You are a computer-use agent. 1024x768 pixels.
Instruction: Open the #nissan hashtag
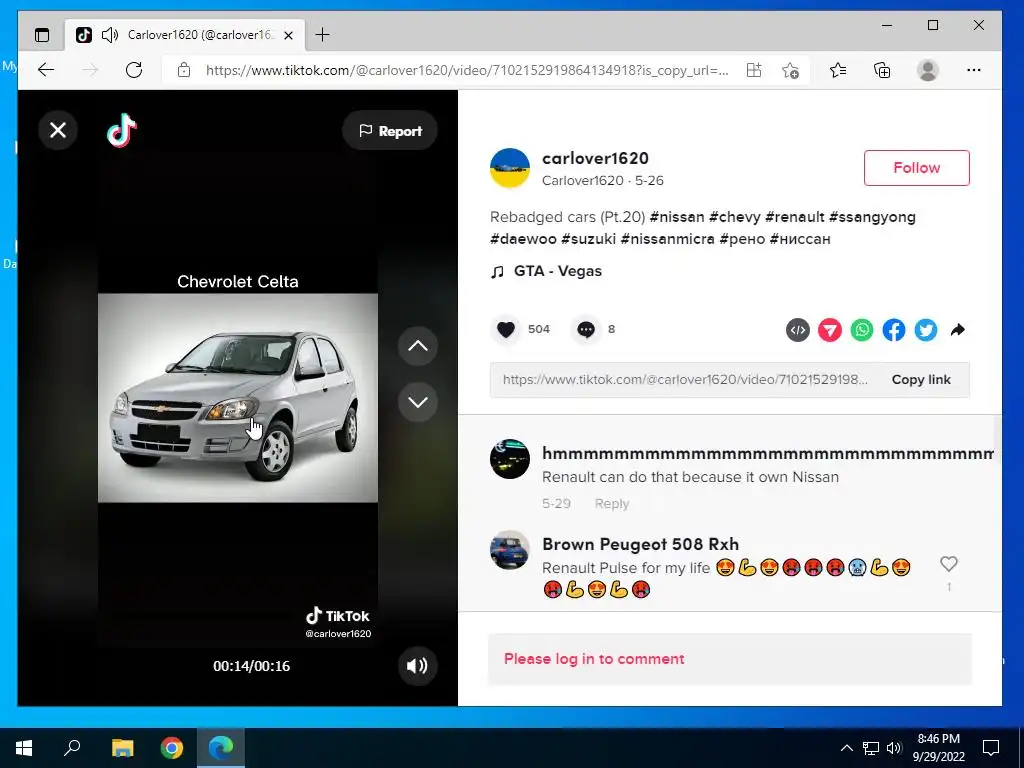tap(677, 217)
